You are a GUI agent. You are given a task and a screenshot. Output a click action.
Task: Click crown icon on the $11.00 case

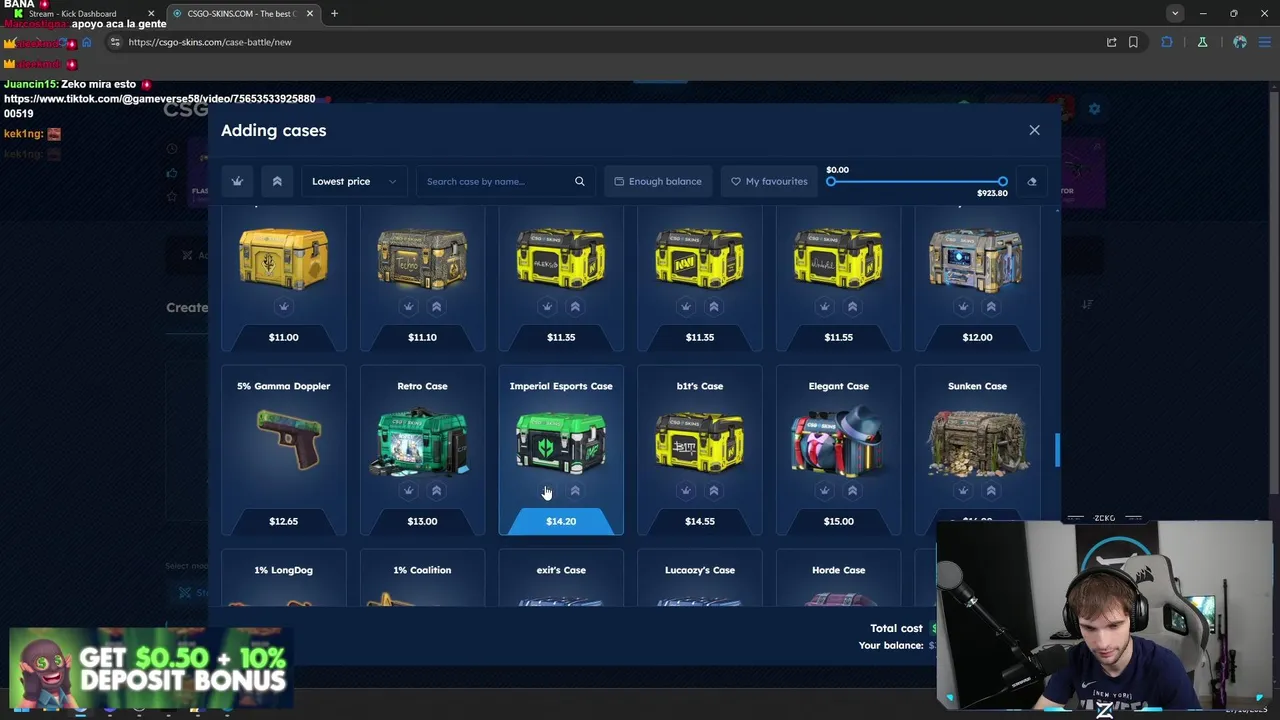point(283,307)
